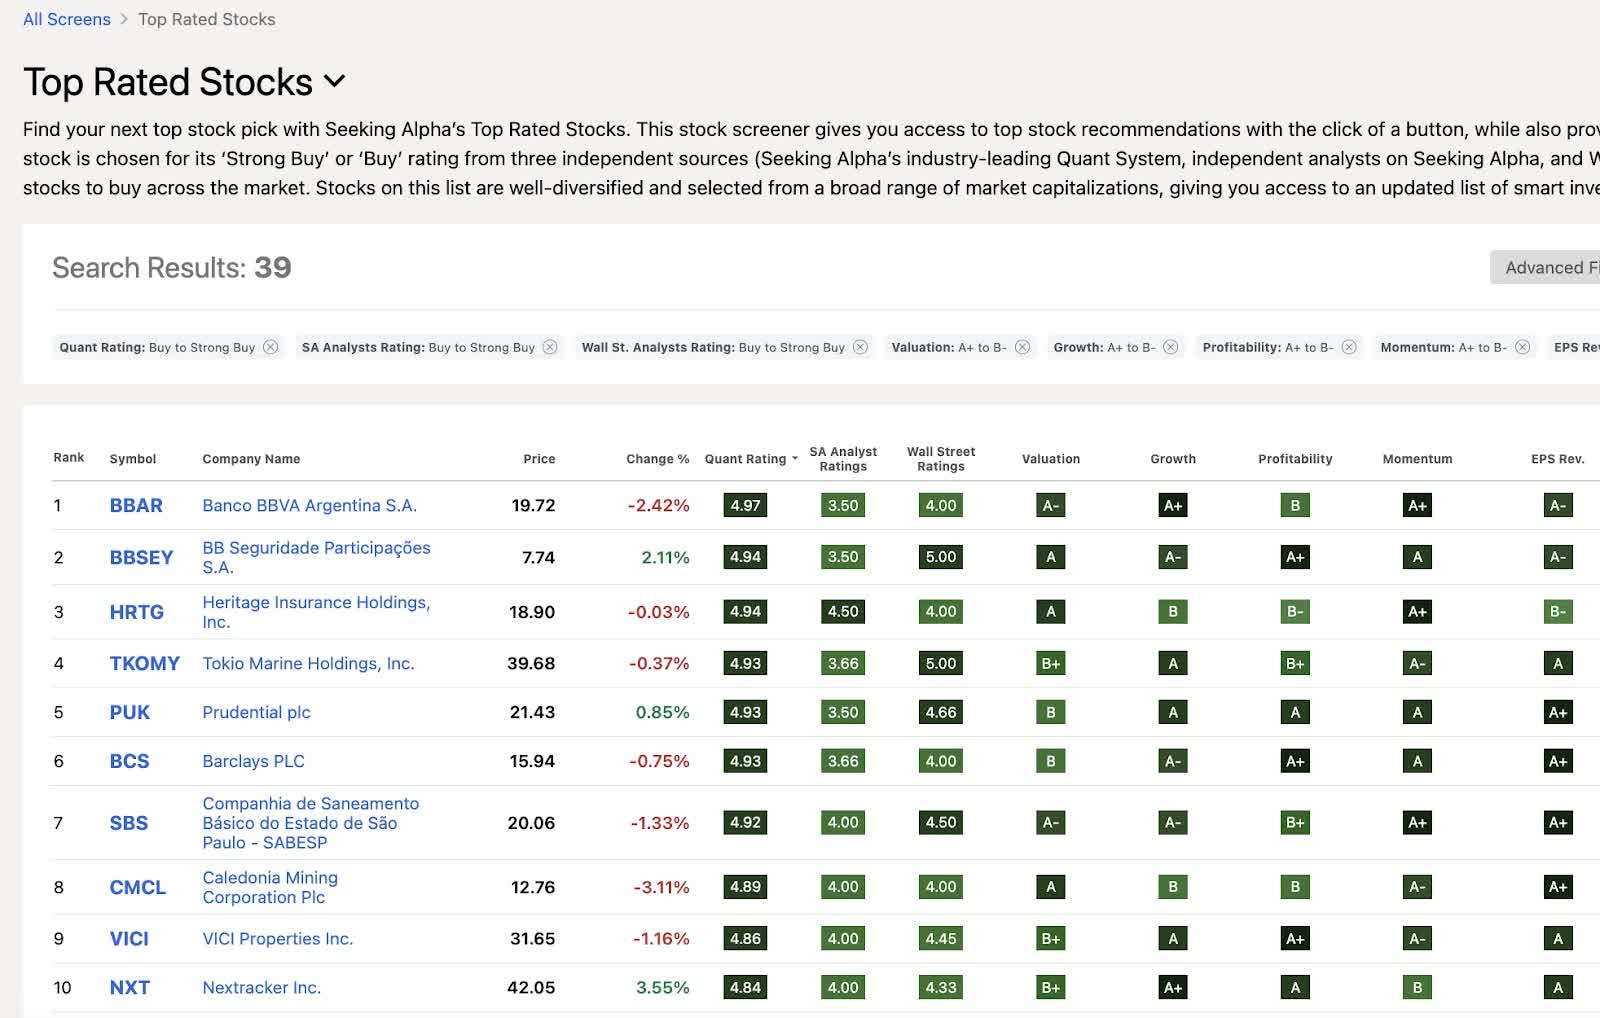
Task: Open Heritage Insurance Holdings company link
Action: click(x=316, y=612)
